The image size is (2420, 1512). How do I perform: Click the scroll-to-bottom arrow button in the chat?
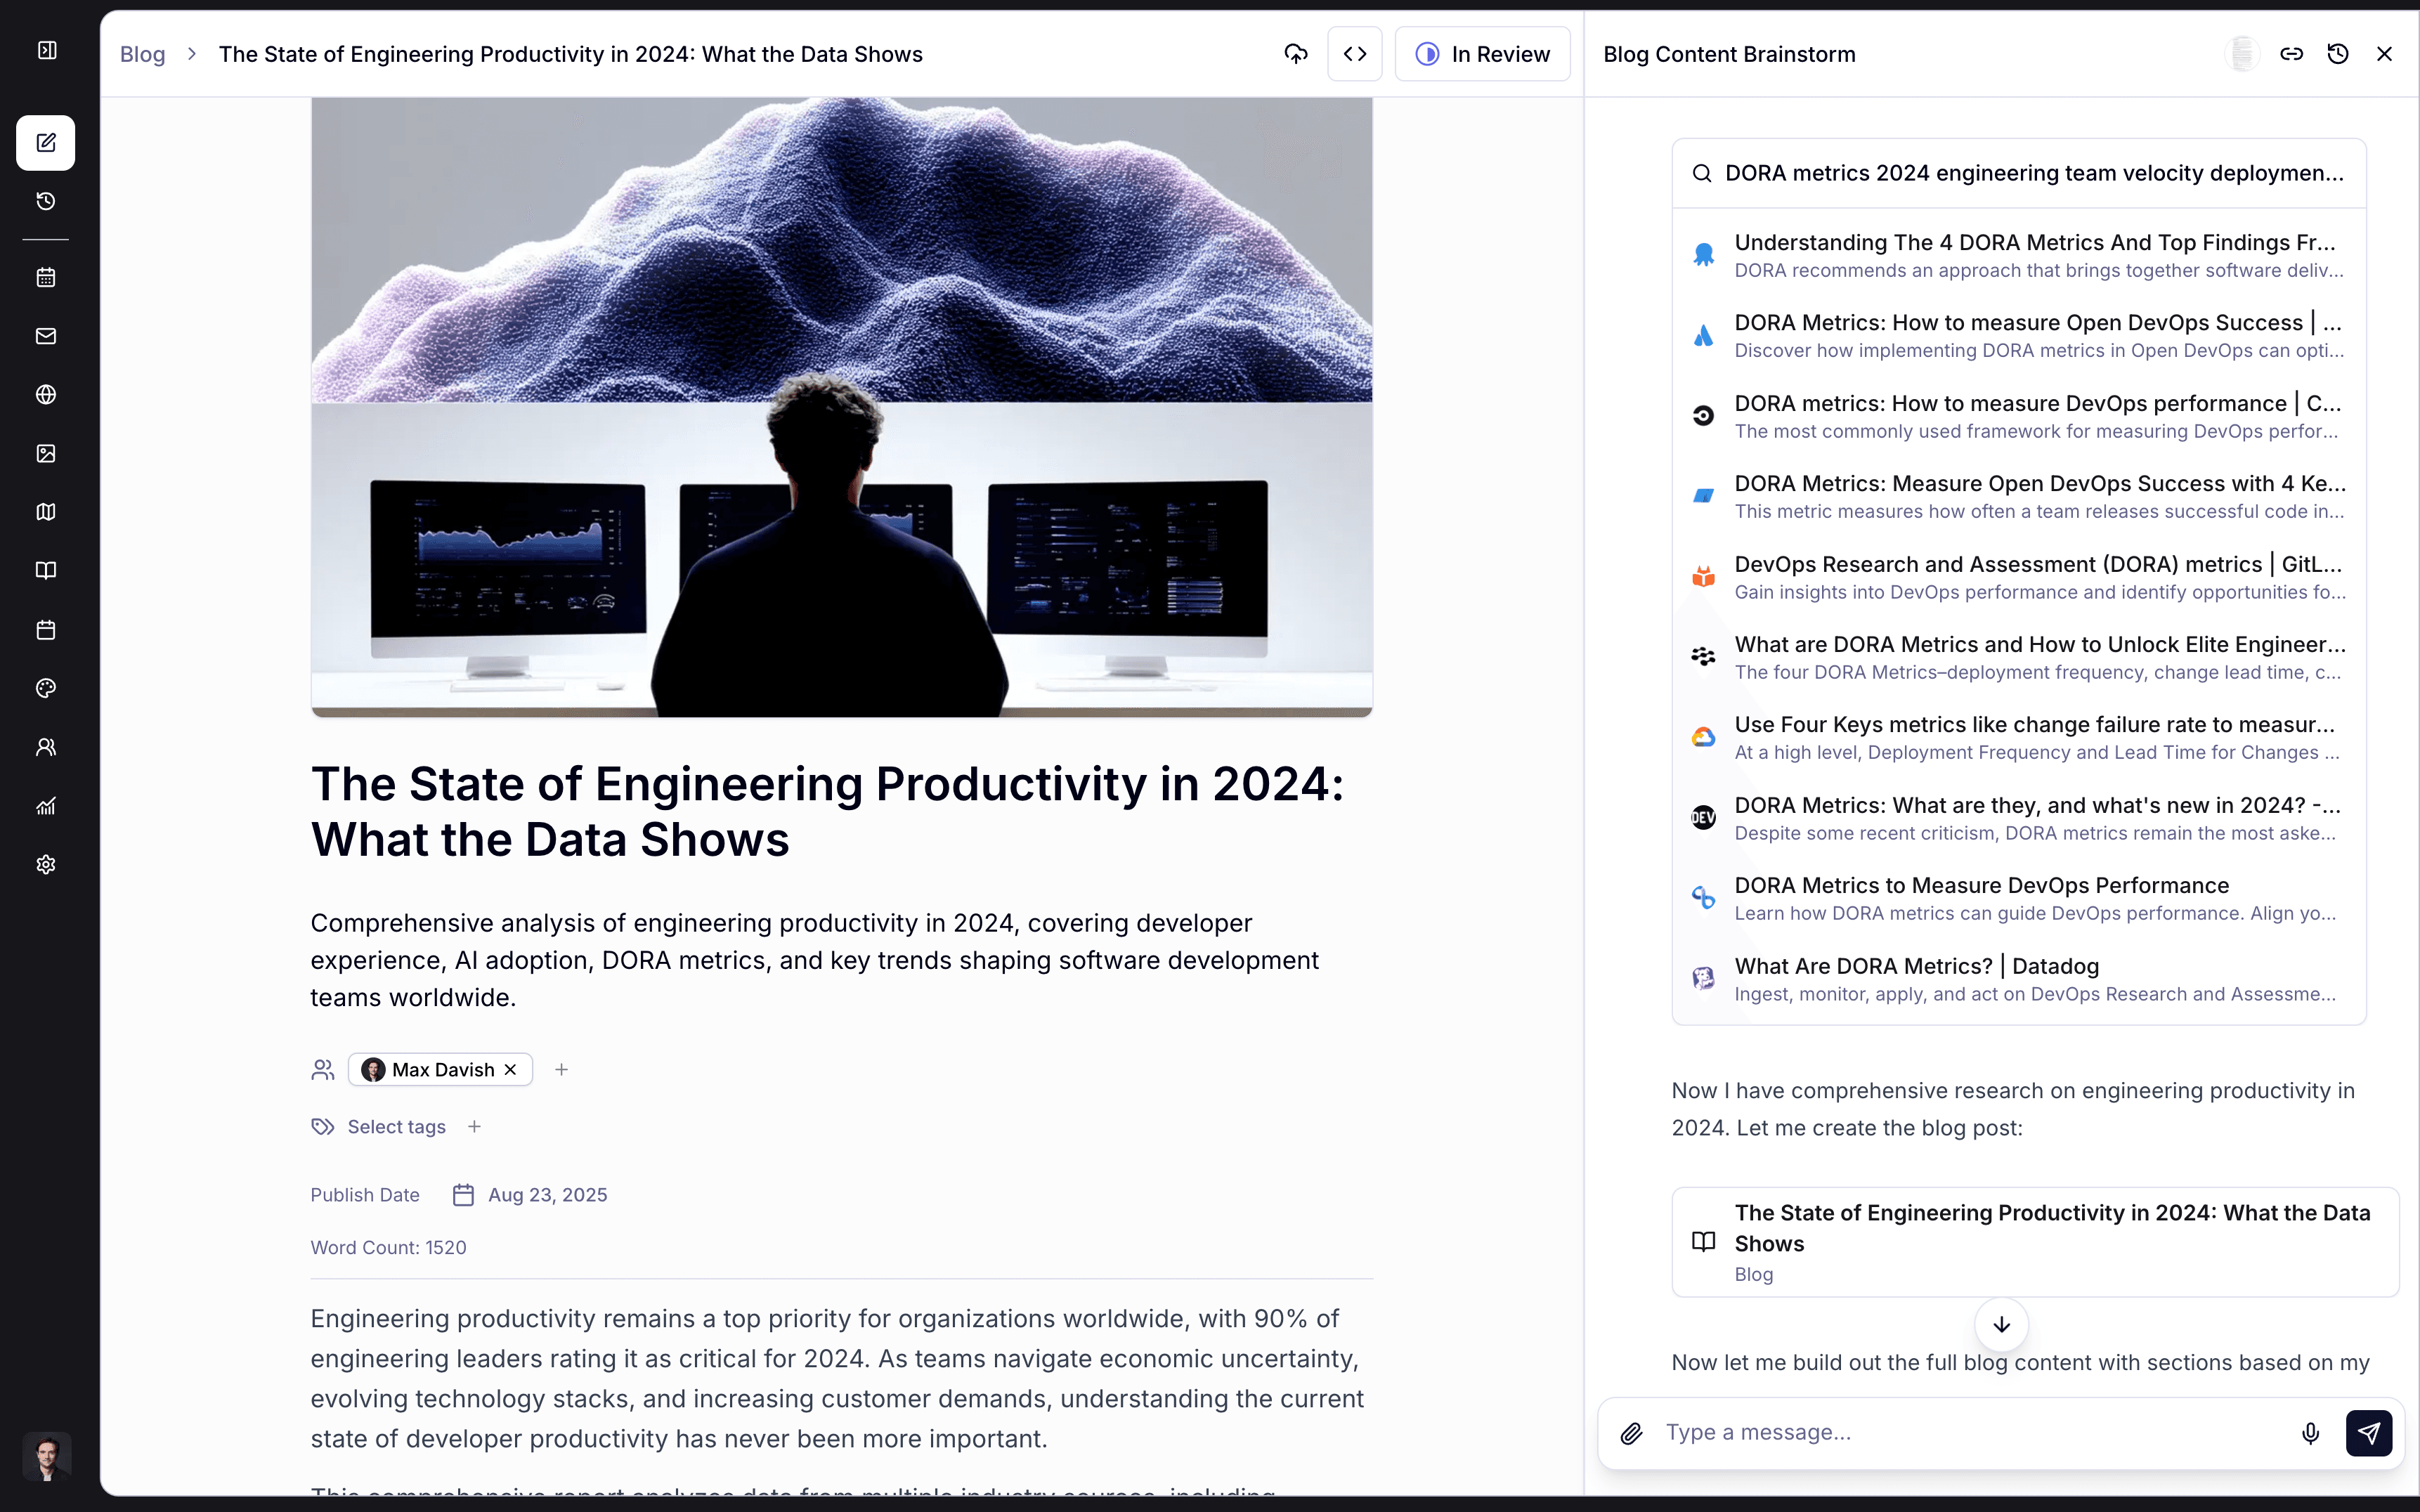tap(2001, 1324)
